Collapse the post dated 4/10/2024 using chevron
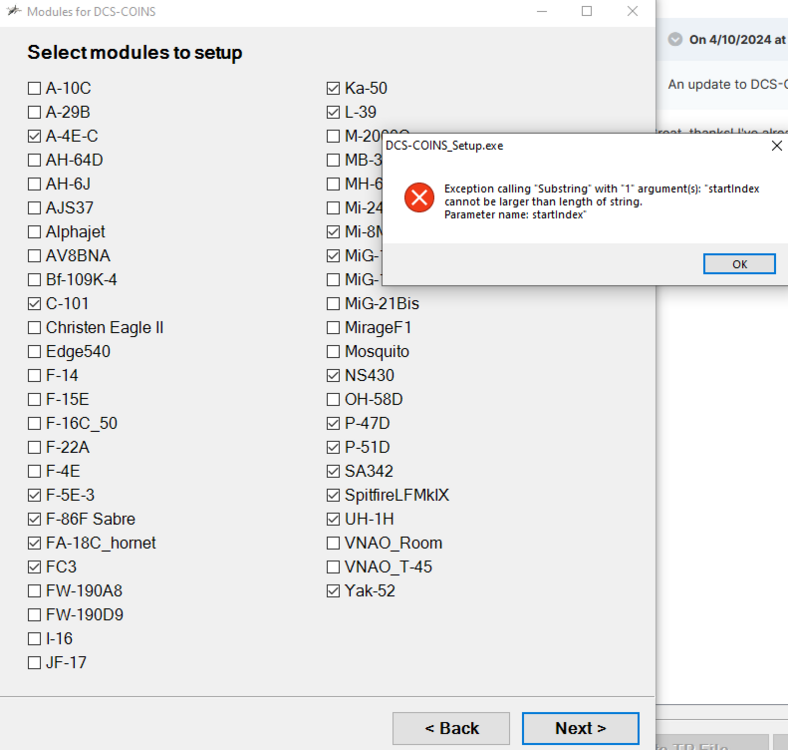The width and height of the screenshot is (788, 750). [x=675, y=40]
